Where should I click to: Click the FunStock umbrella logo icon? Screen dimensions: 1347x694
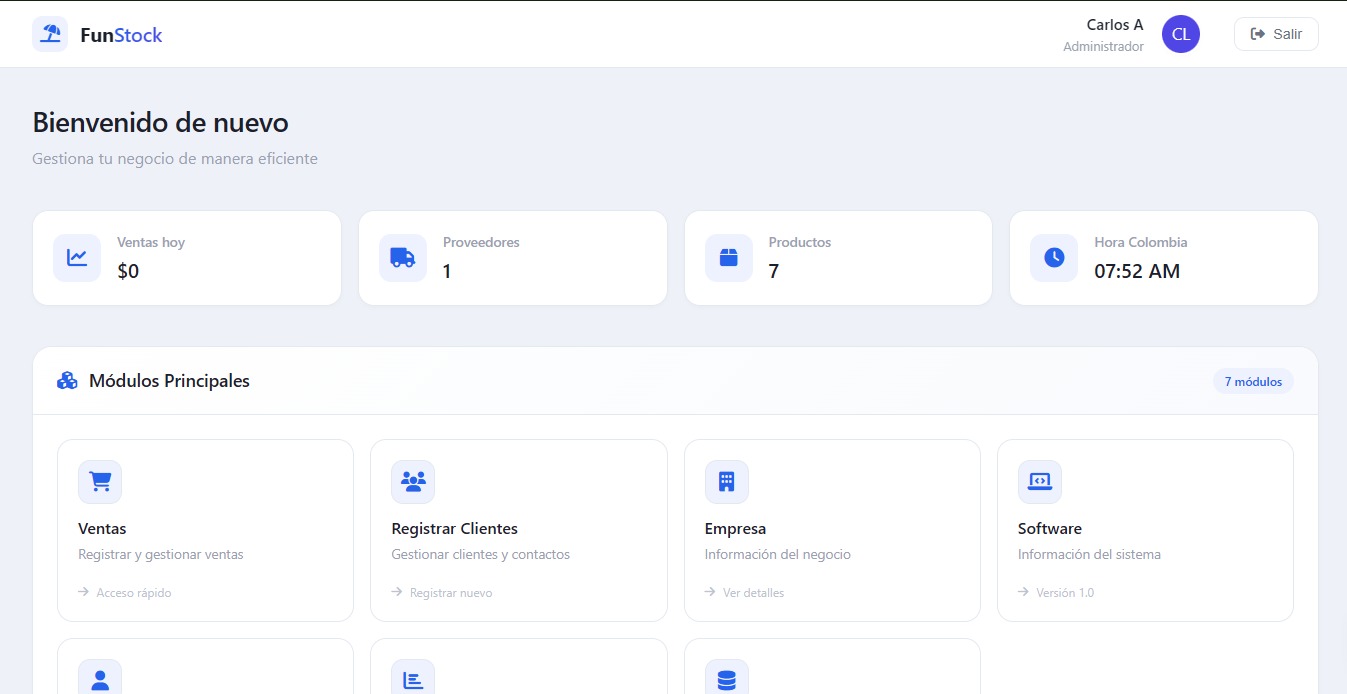[x=50, y=34]
